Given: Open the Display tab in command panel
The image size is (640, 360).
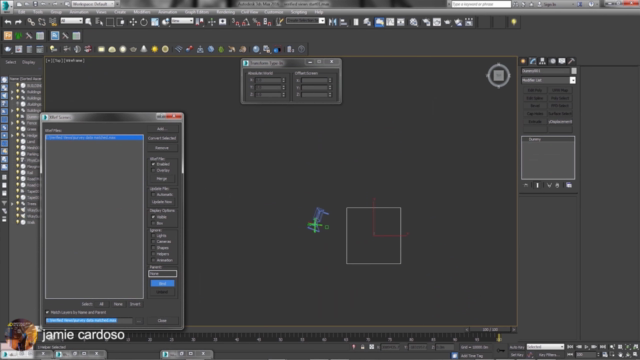Looking at the screenshot, I should [562, 61].
